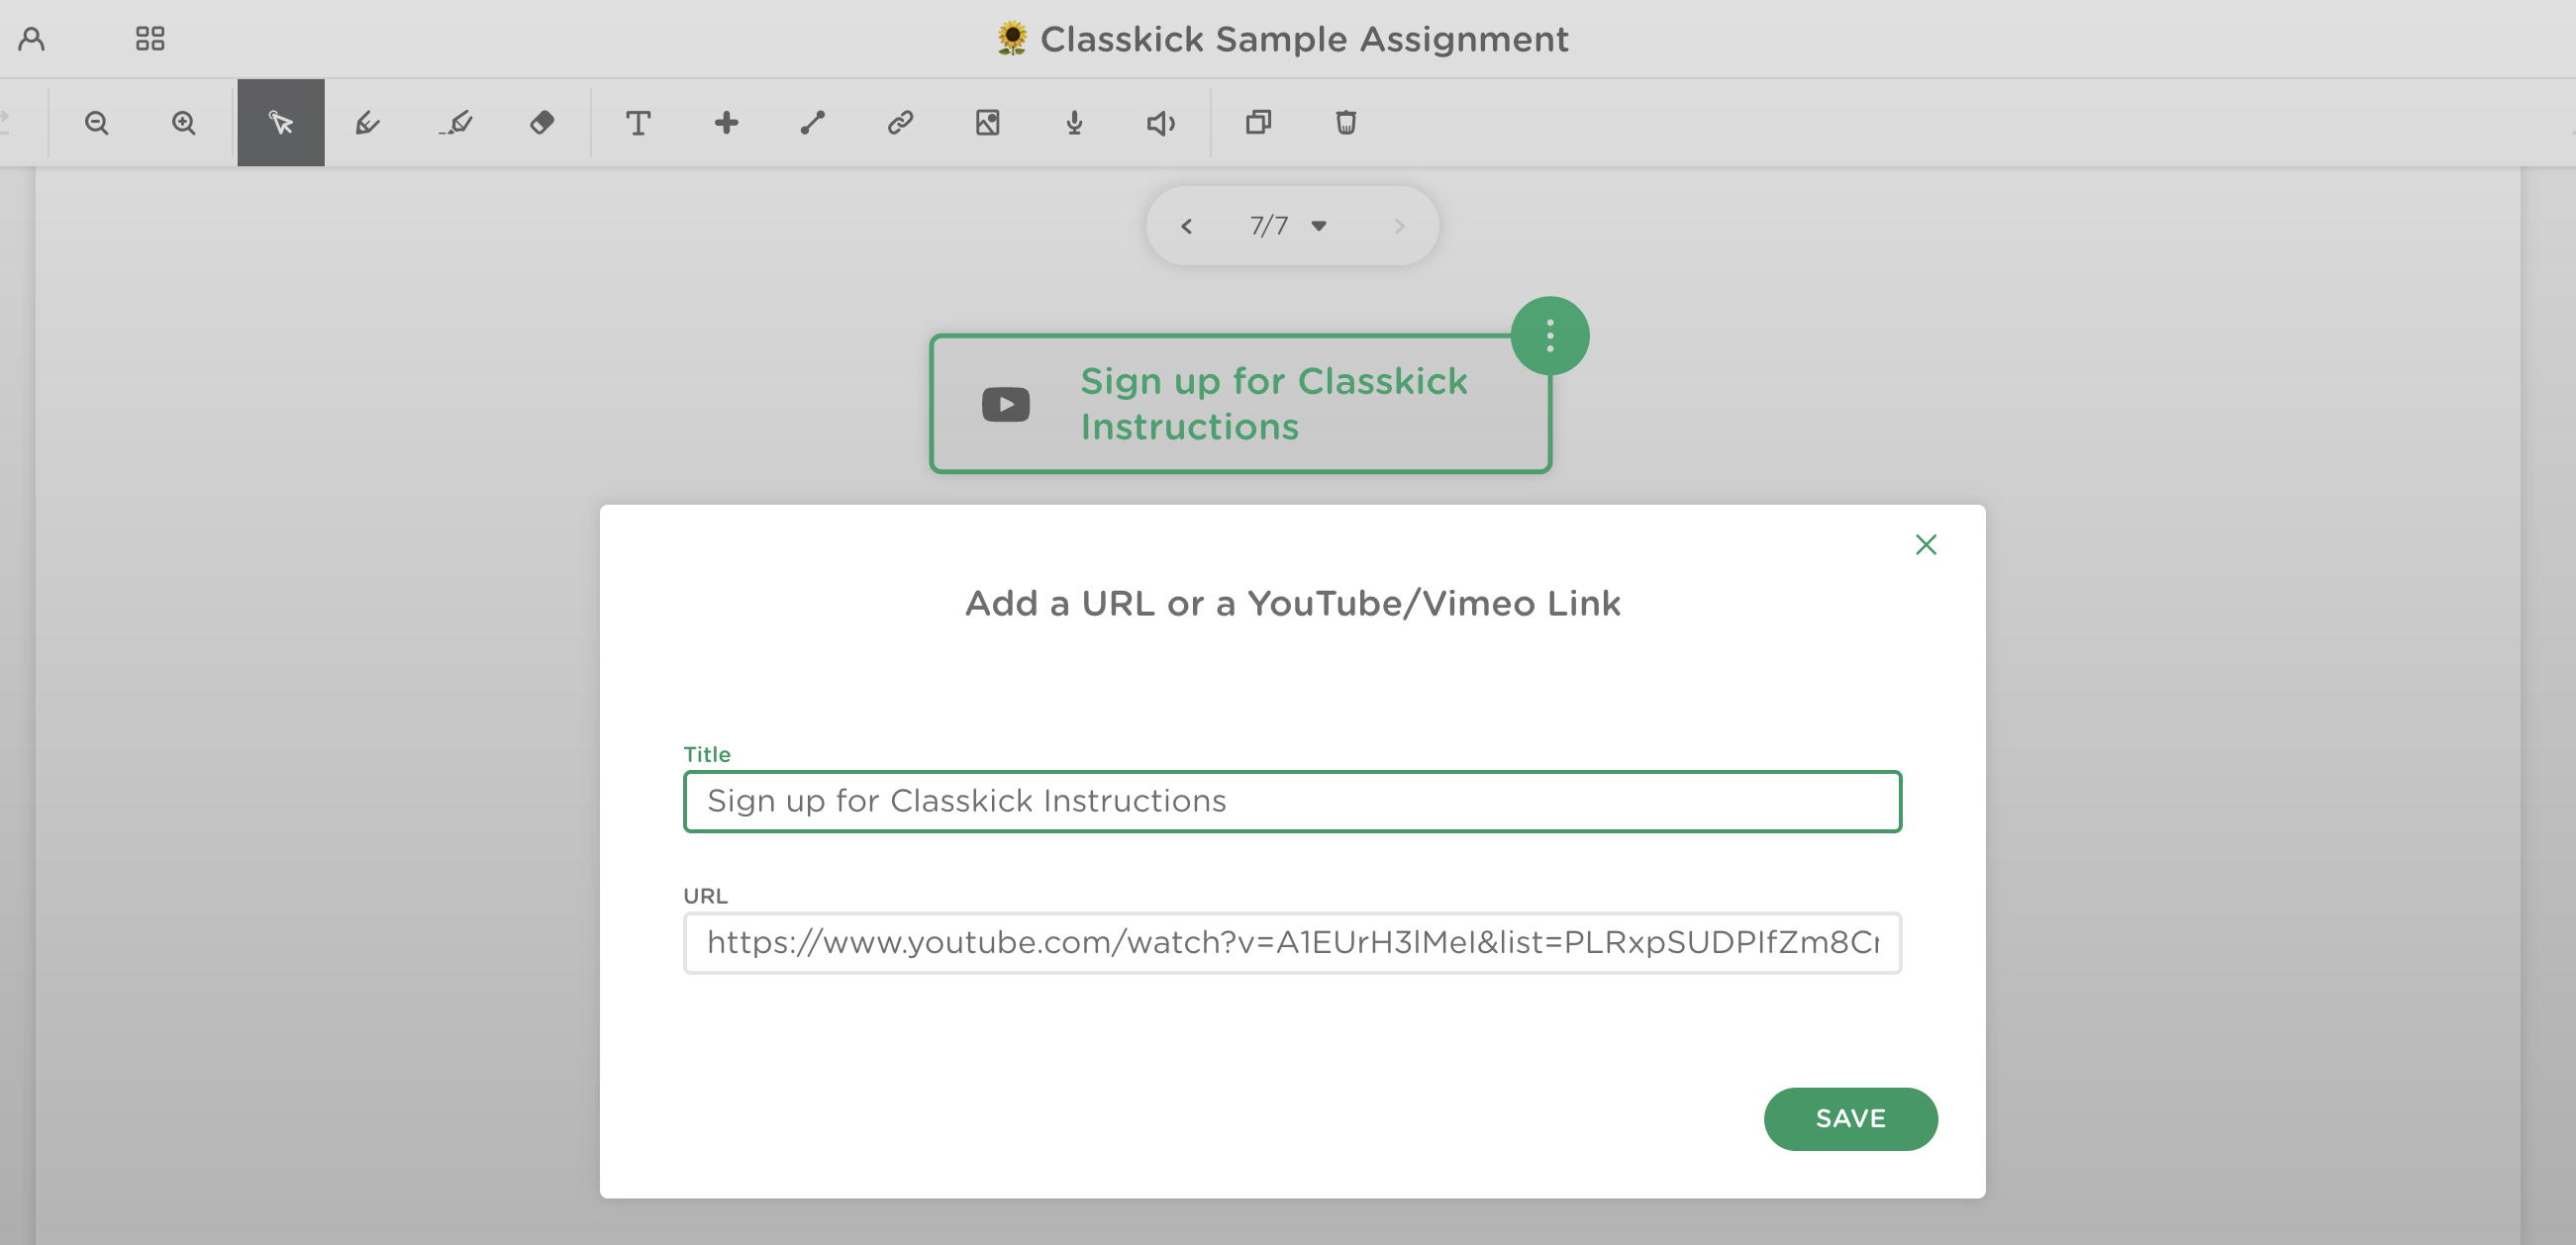Click the zoom out magnifier
This screenshot has height=1245, width=2576.
[x=97, y=123]
